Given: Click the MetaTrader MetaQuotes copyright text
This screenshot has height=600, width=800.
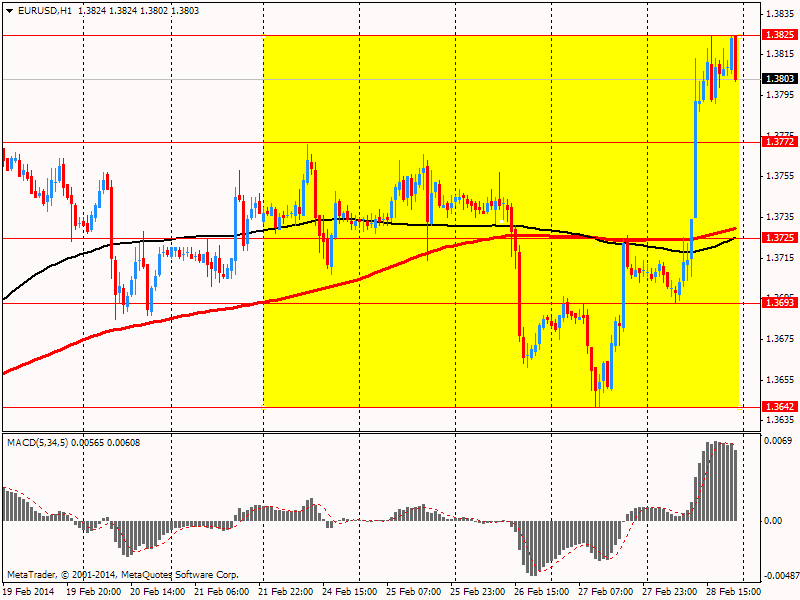Looking at the screenshot, I should click(x=122, y=575).
